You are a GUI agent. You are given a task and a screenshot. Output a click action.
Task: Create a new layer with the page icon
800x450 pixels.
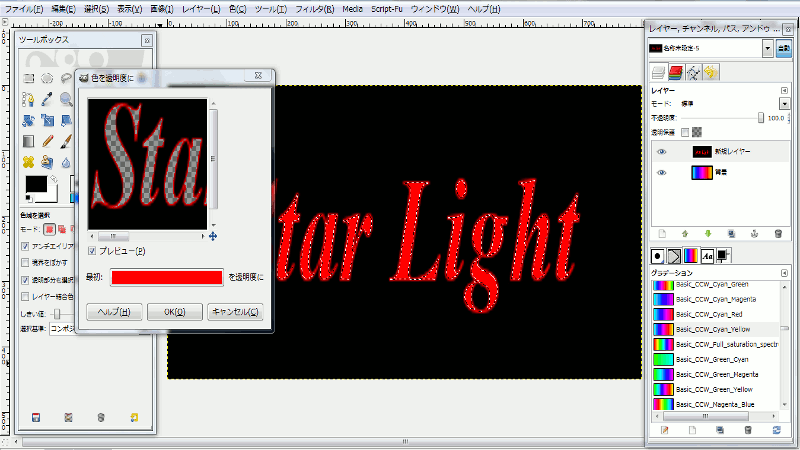point(662,234)
